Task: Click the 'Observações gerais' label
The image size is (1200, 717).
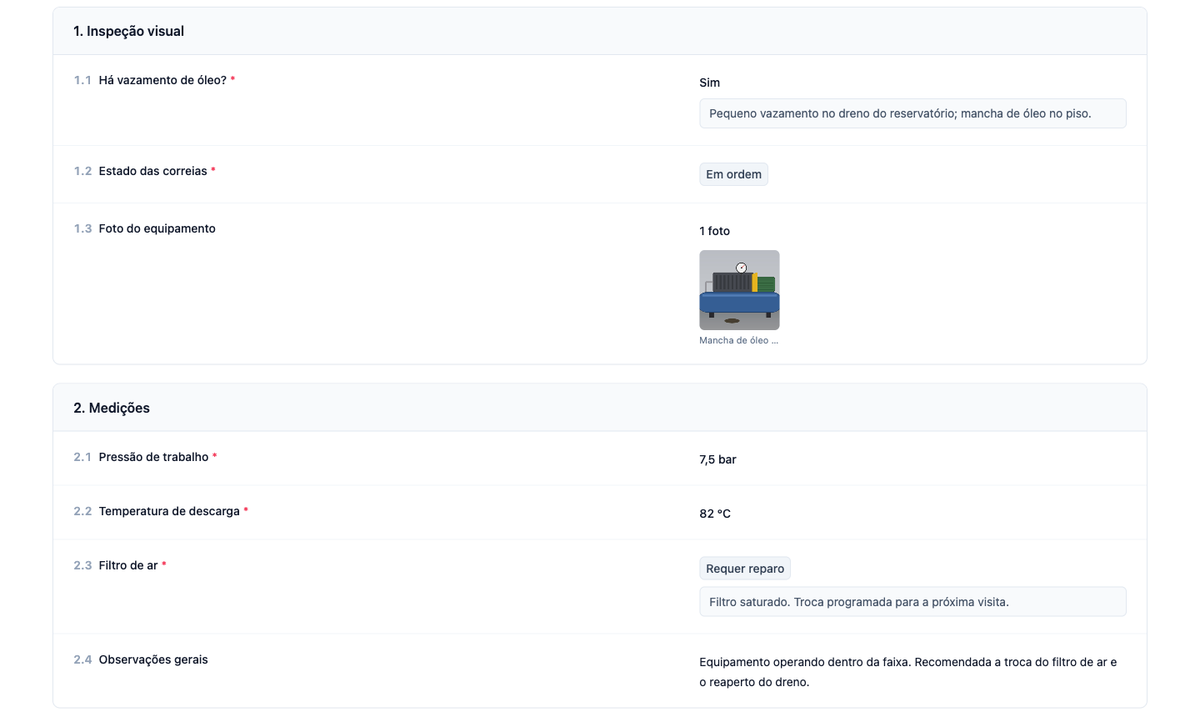Action: tap(153, 660)
